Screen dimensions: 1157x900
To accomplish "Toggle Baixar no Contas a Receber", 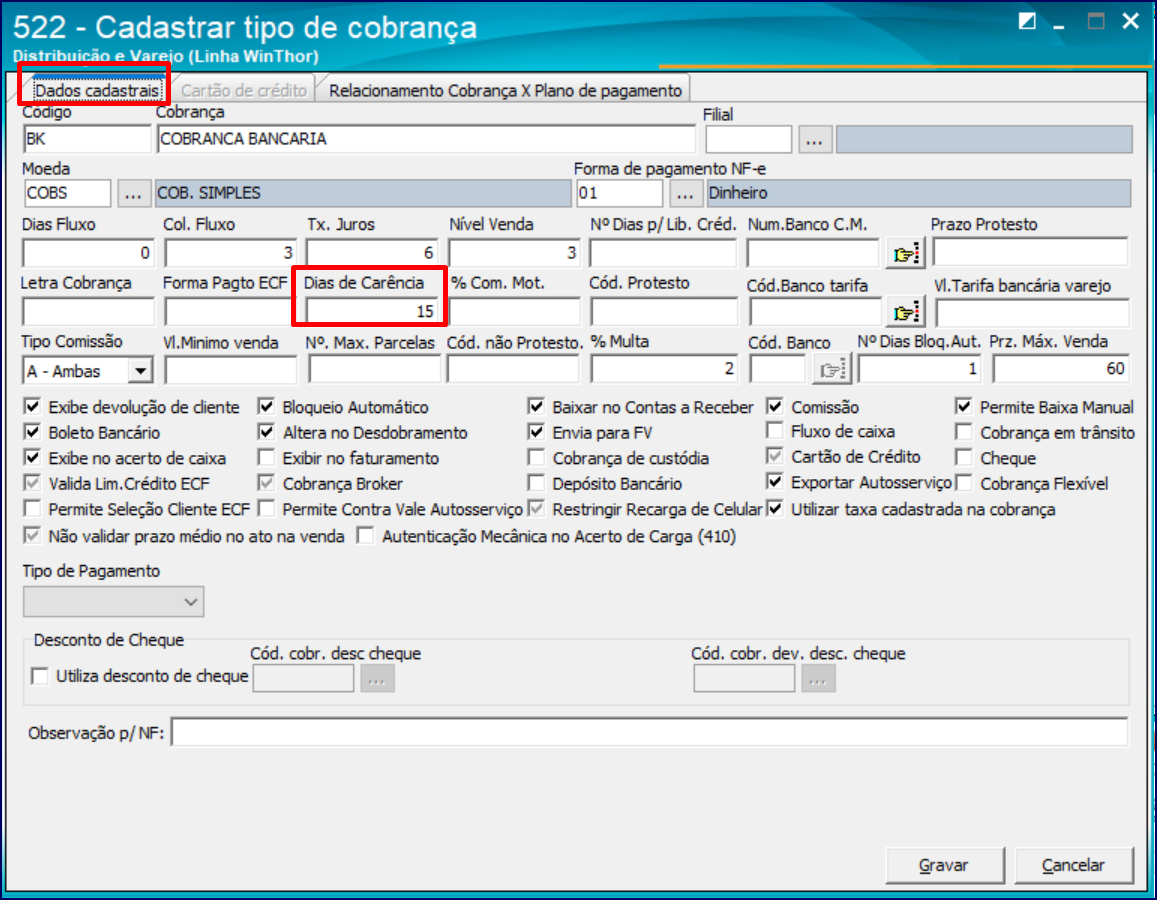I will (536, 406).
